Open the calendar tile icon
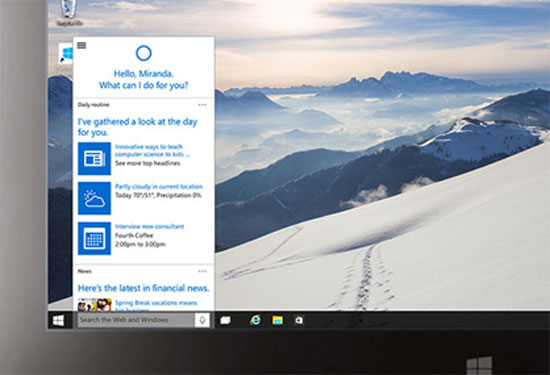Viewport: 550px width, 375px height. point(94,239)
